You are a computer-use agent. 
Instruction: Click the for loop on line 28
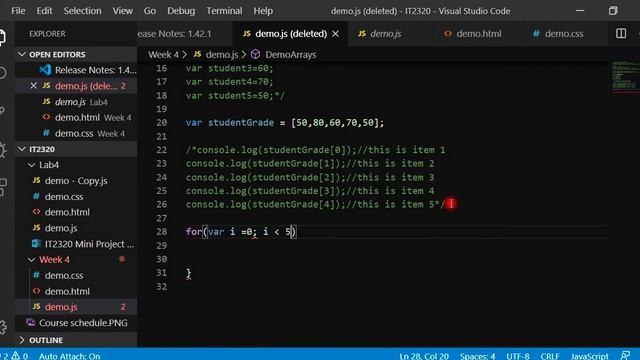[x=241, y=232]
